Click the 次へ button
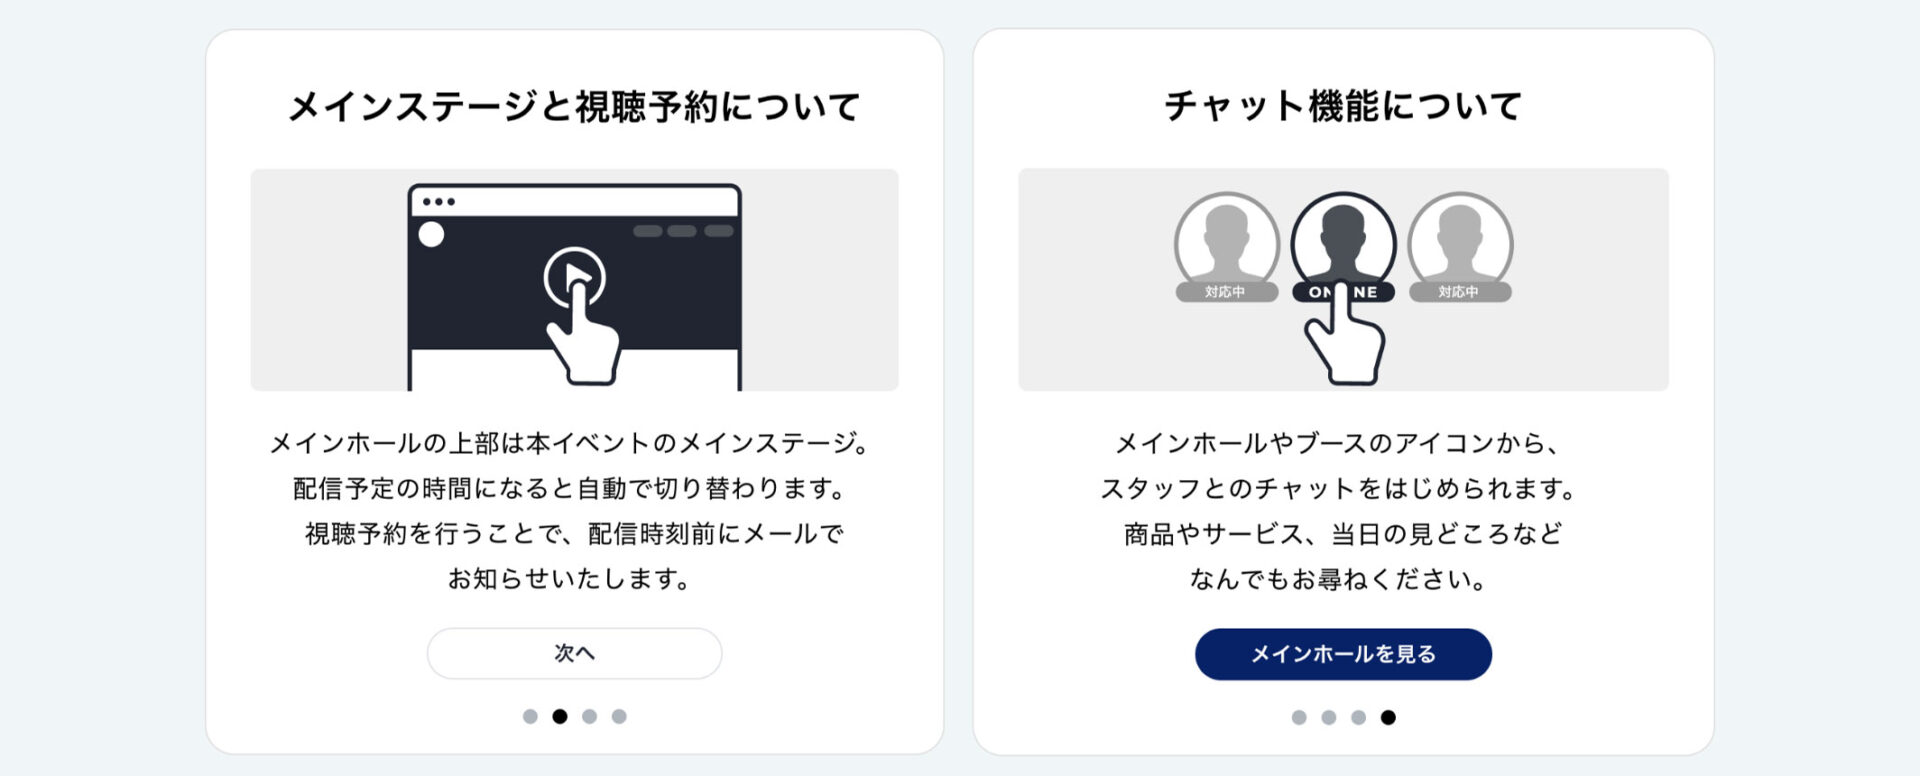1920x776 pixels. click(574, 653)
